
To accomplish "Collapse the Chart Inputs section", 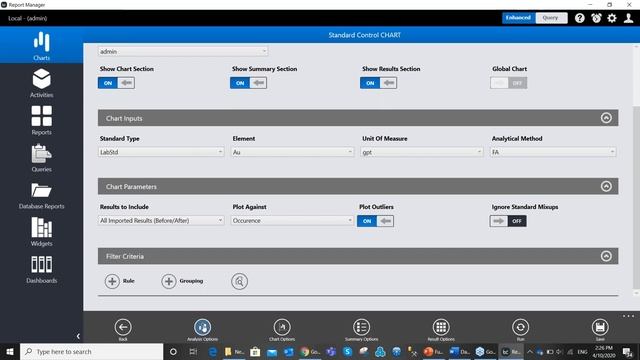I will click(x=606, y=118).
